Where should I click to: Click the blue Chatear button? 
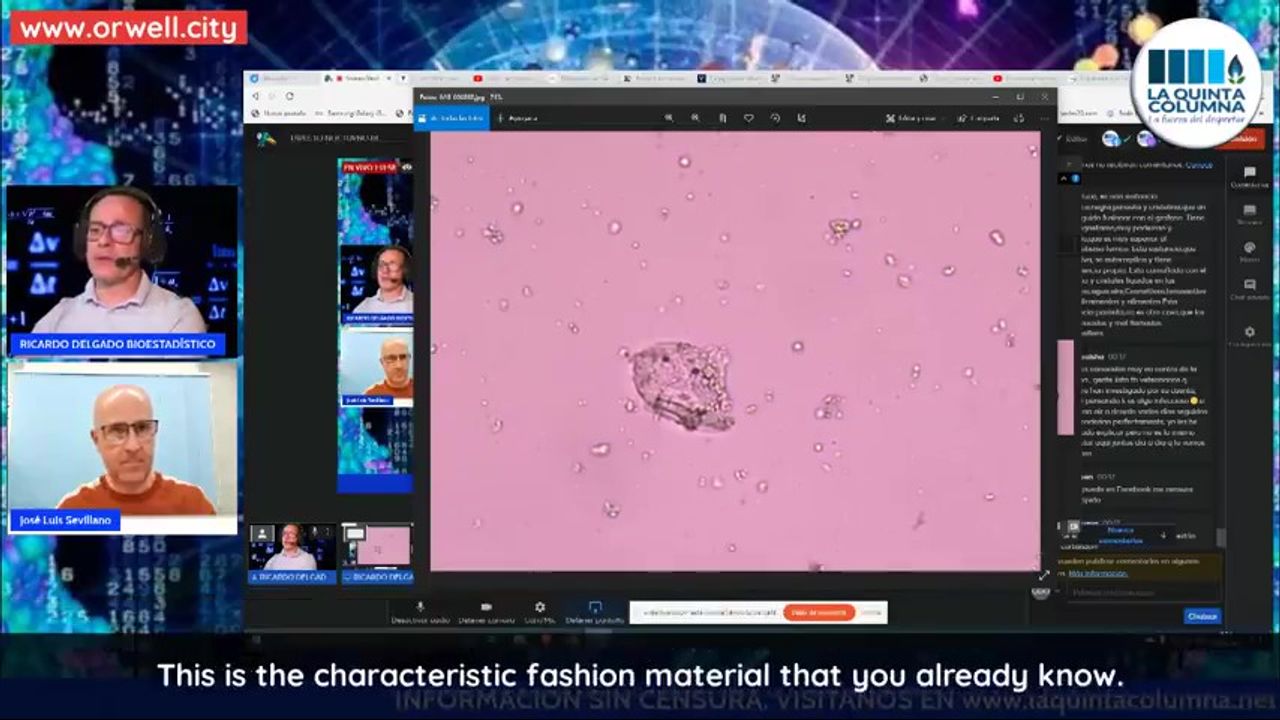pos(1202,616)
